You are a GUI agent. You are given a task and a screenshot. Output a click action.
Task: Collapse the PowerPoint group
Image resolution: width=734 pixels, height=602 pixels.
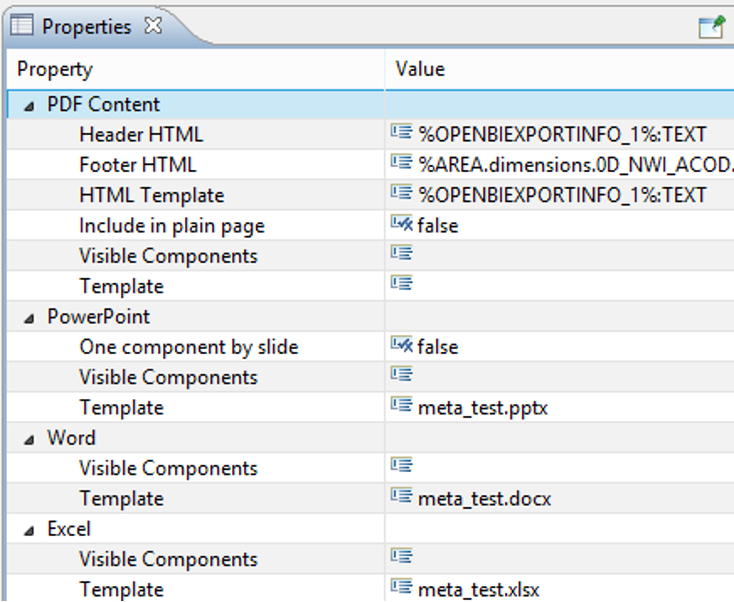[x=29, y=319]
